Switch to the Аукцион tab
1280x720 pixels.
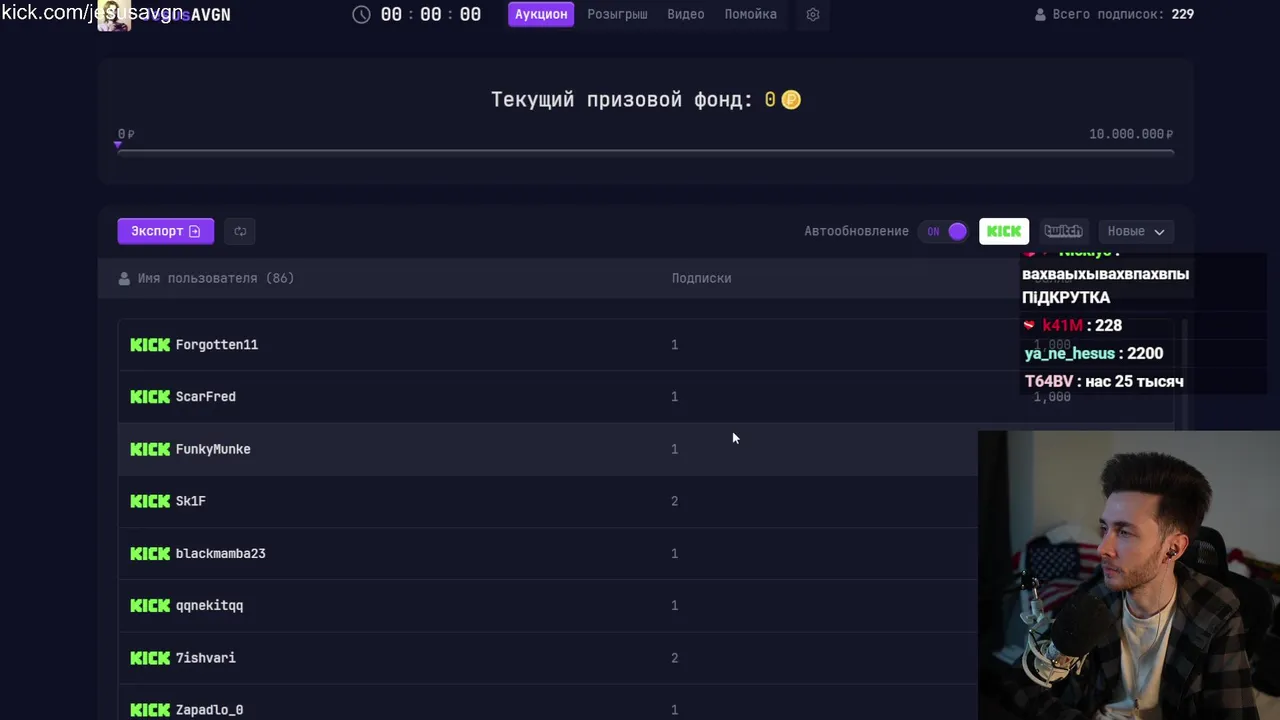click(541, 14)
